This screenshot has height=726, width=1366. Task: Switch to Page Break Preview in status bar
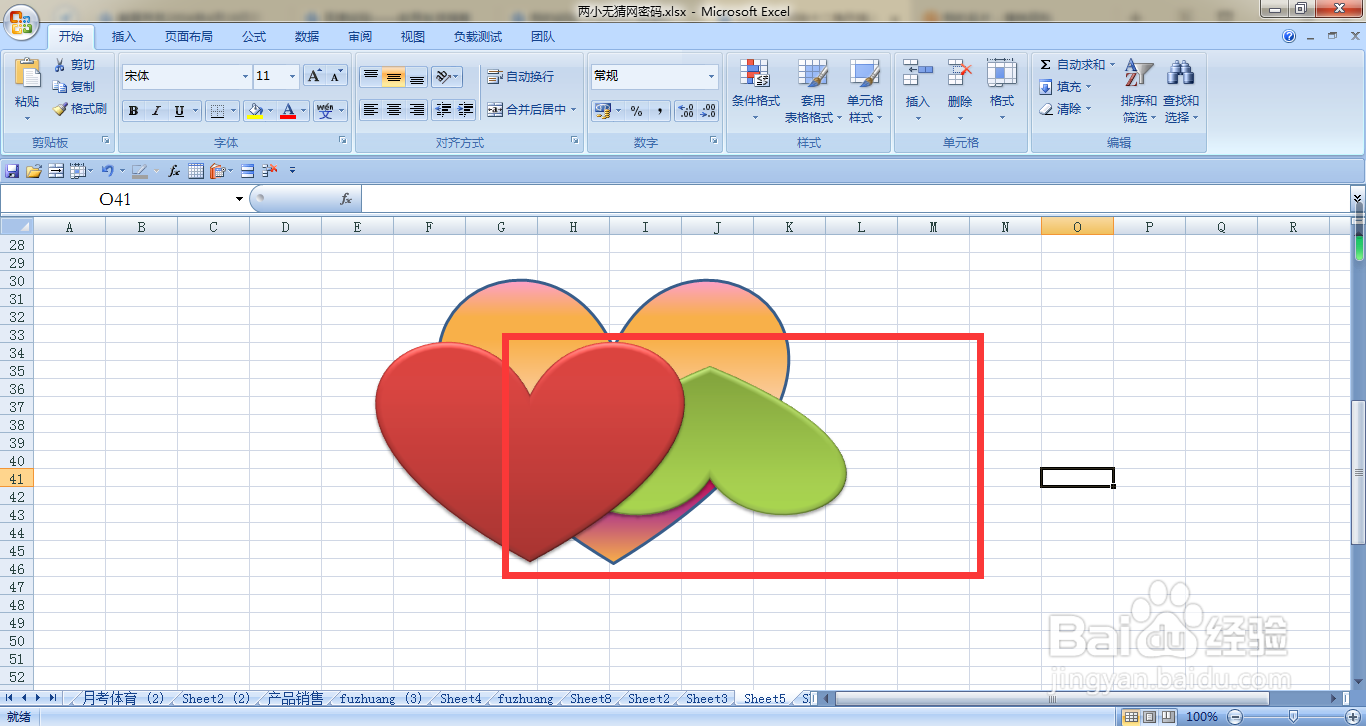tap(1167, 716)
